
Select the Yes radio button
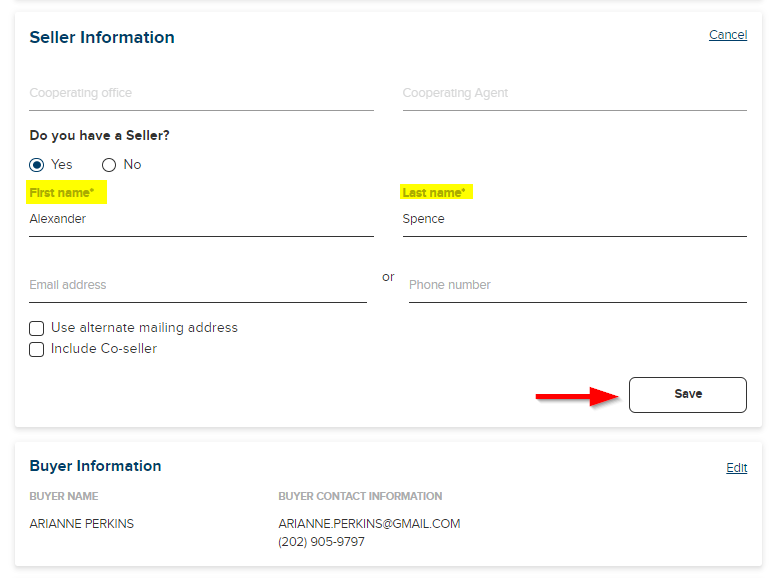click(x=37, y=165)
